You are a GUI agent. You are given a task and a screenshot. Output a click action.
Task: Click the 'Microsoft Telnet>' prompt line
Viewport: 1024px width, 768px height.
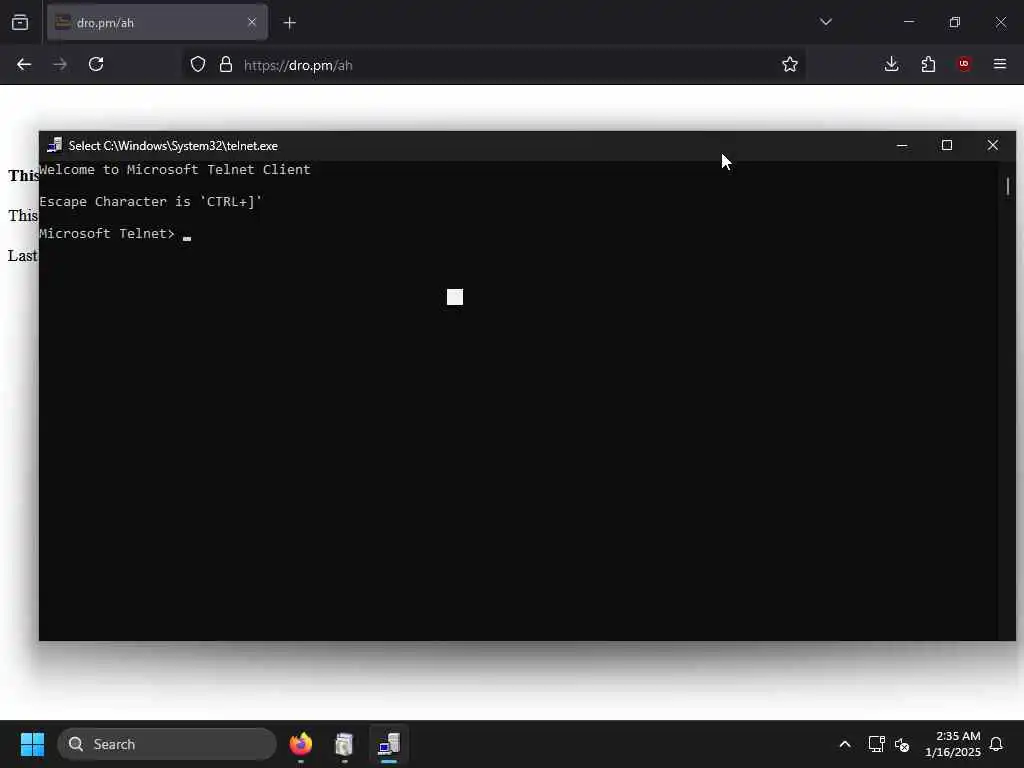click(107, 234)
